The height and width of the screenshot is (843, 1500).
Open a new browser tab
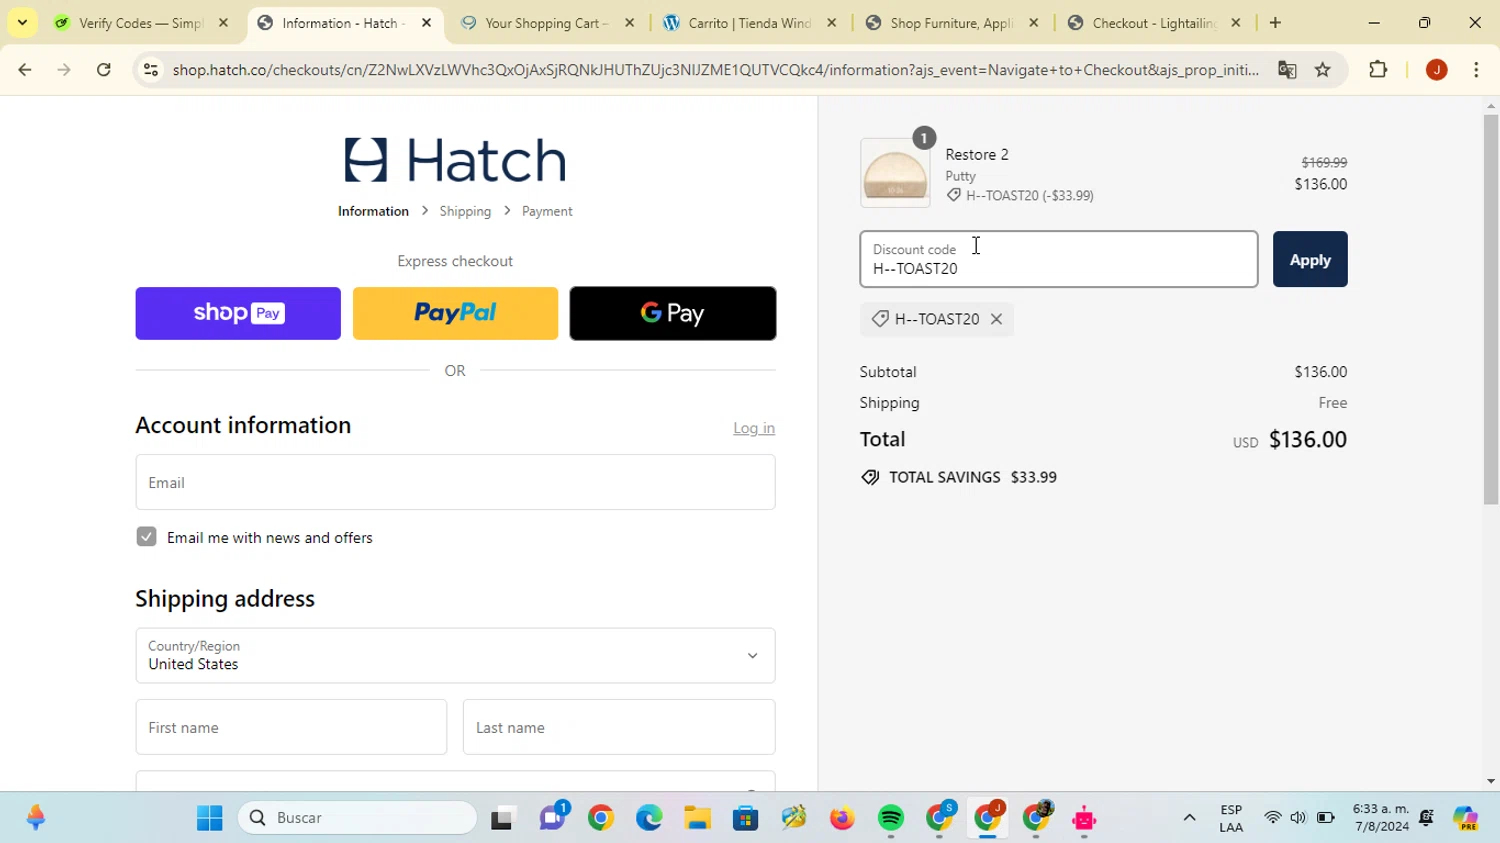1275,23
